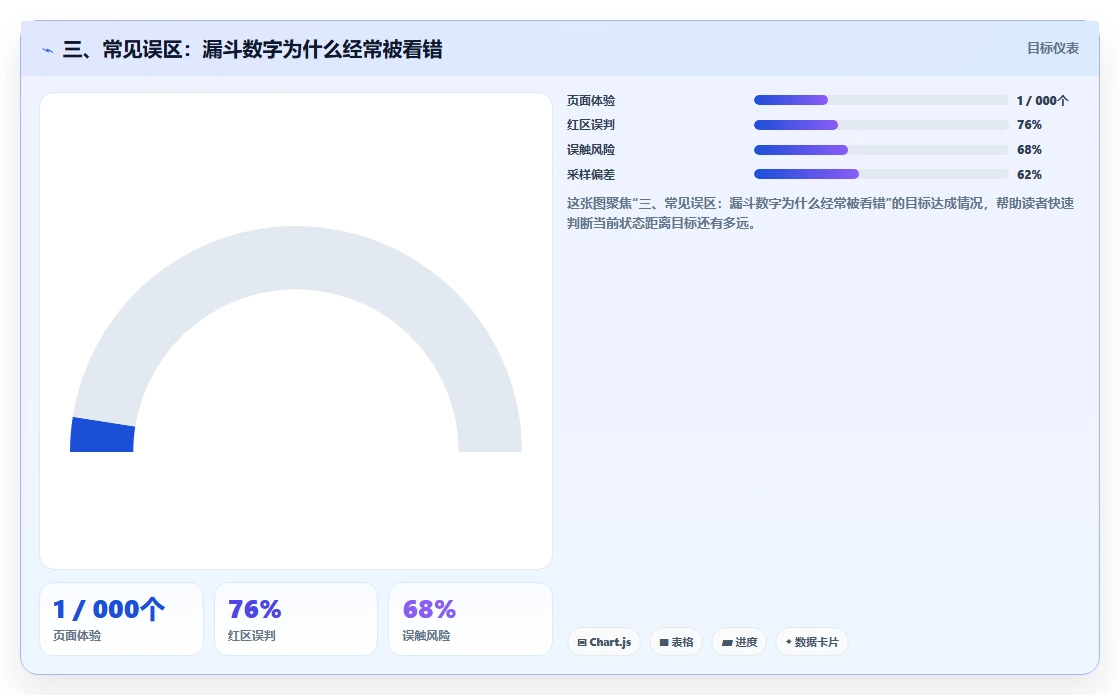Click the 68% value in progress list
The width and height of the screenshot is (1120, 695).
(1029, 150)
